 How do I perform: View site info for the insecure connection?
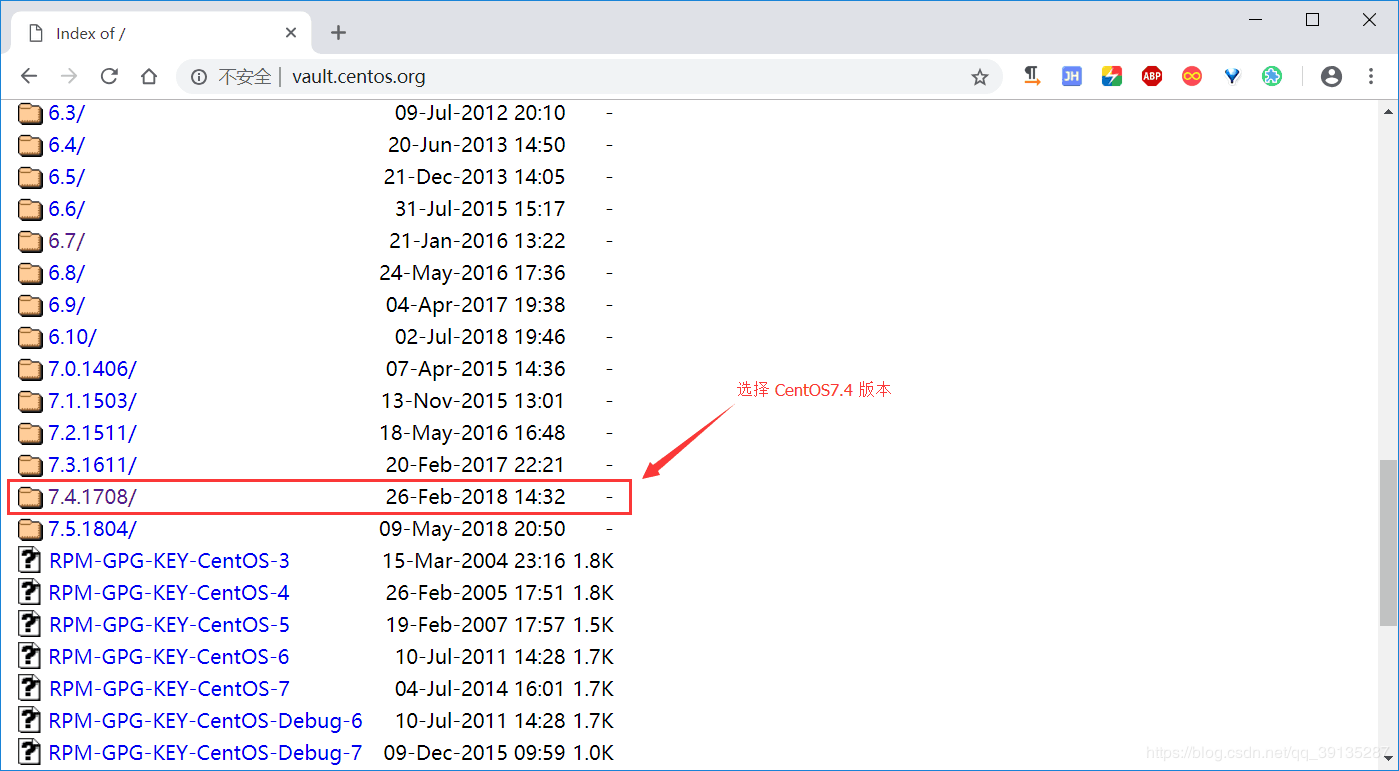pos(199,77)
